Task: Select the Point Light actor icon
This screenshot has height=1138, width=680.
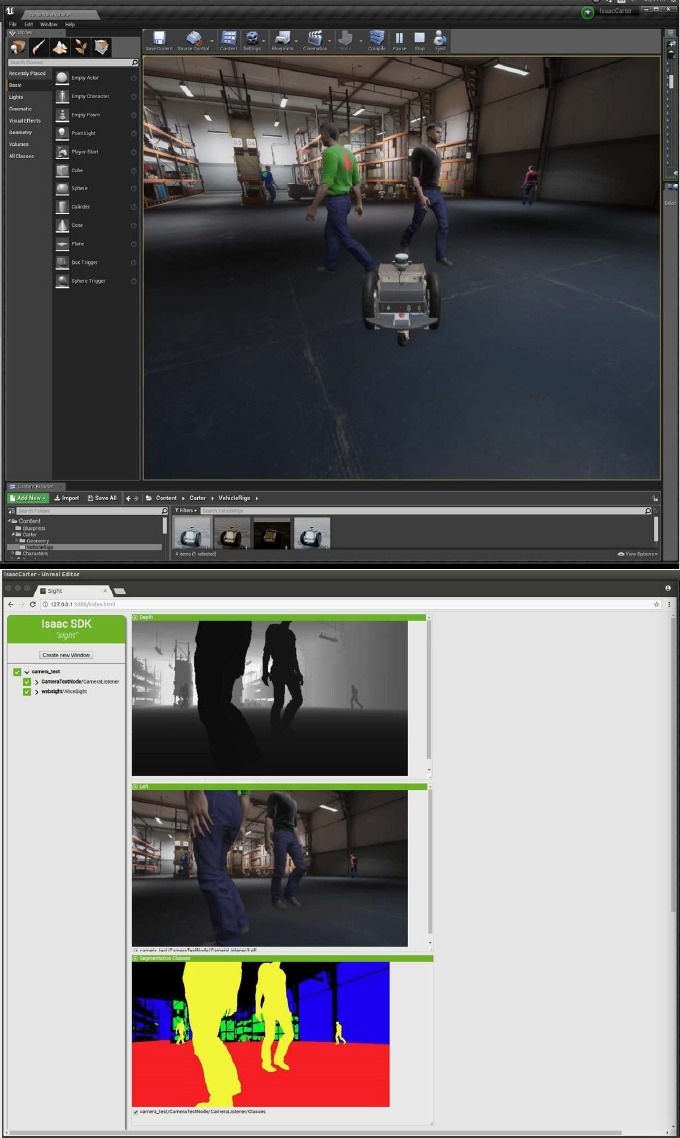Action: (63, 133)
